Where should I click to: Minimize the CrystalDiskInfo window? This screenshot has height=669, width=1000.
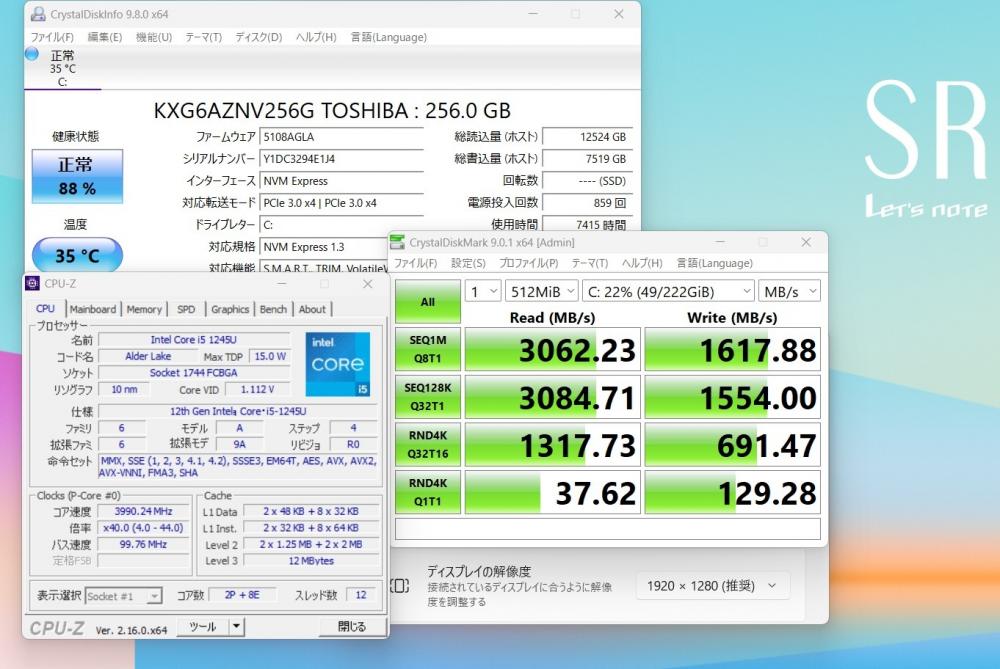533,14
